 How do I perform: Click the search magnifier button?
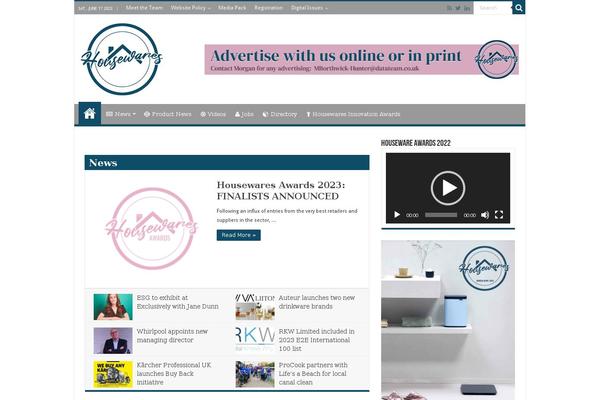518,8
